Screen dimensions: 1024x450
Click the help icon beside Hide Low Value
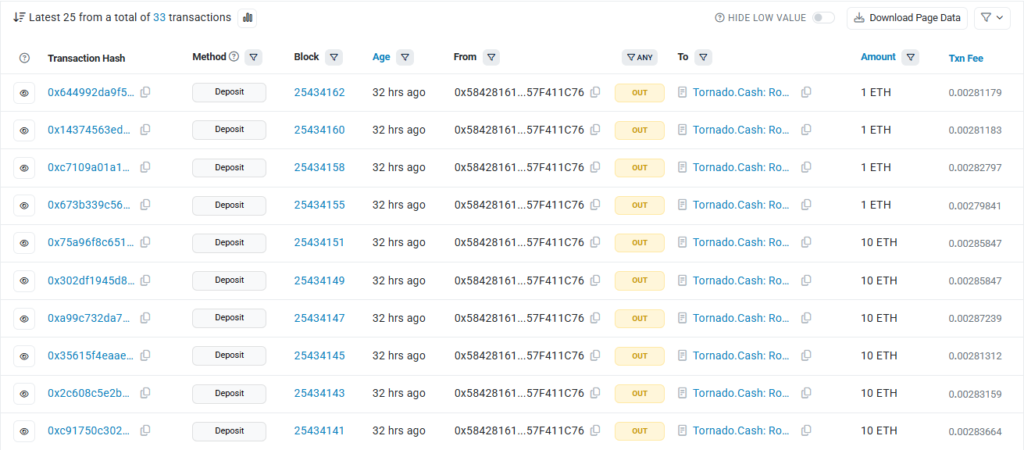click(720, 18)
